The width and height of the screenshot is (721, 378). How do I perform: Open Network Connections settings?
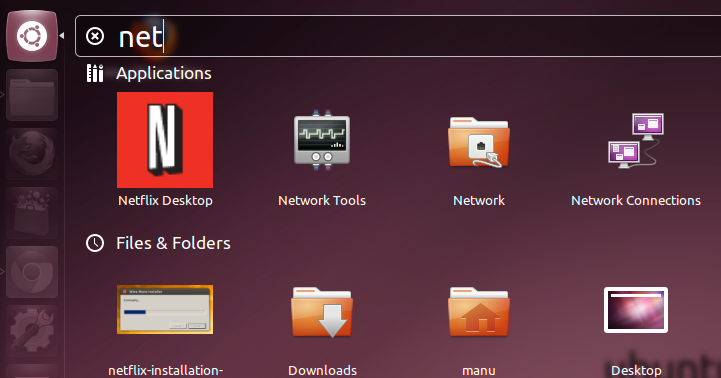tap(636, 140)
